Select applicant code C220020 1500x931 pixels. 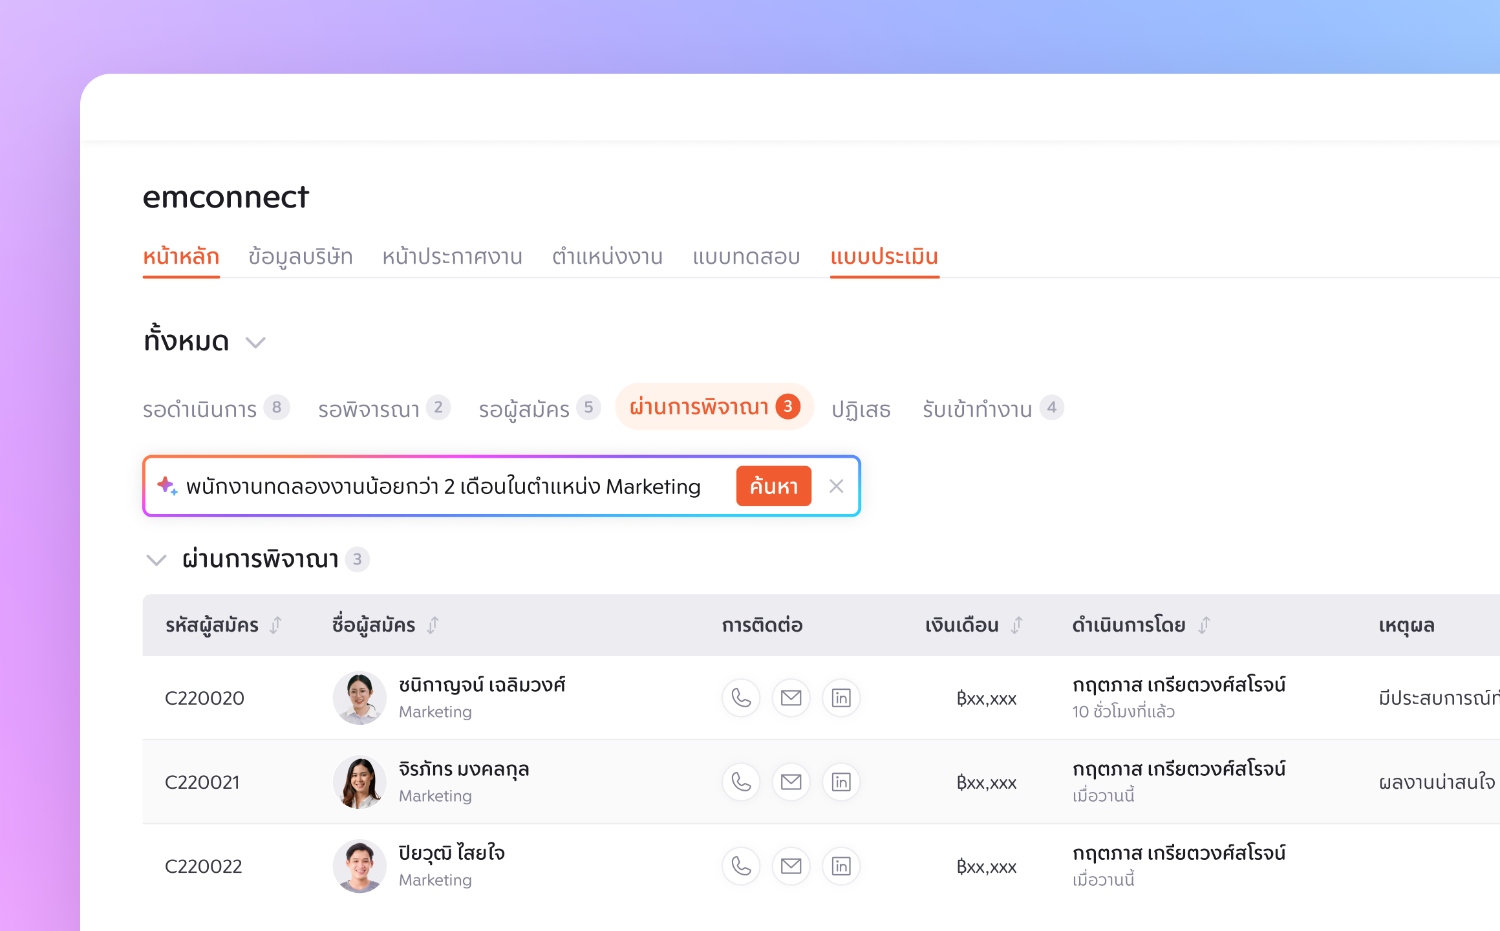tap(205, 698)
